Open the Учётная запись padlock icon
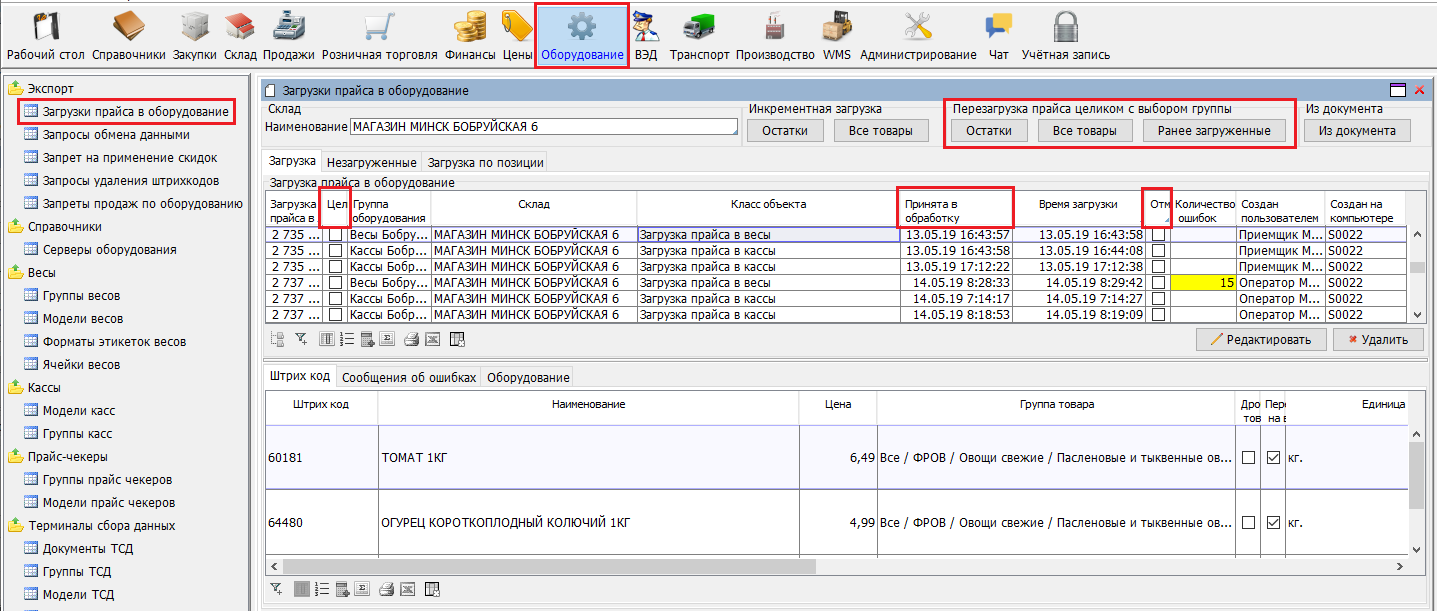Viewport: 1437px width, 611px height. click(x=1065, y=34)
